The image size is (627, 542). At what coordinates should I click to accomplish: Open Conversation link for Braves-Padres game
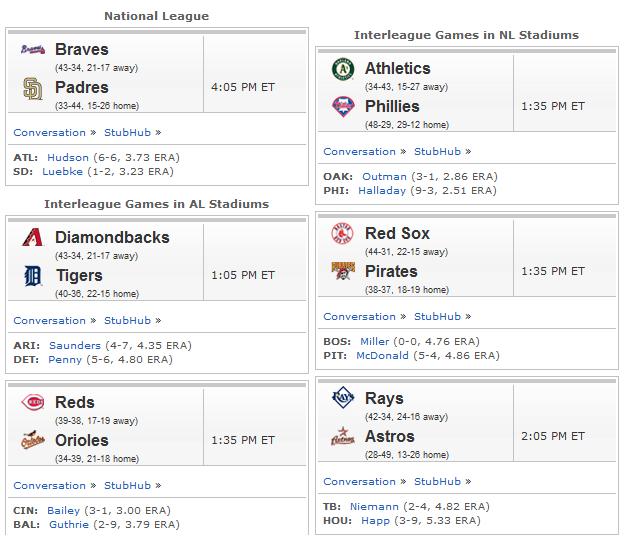pyautogui.click(x=50, y=132)
